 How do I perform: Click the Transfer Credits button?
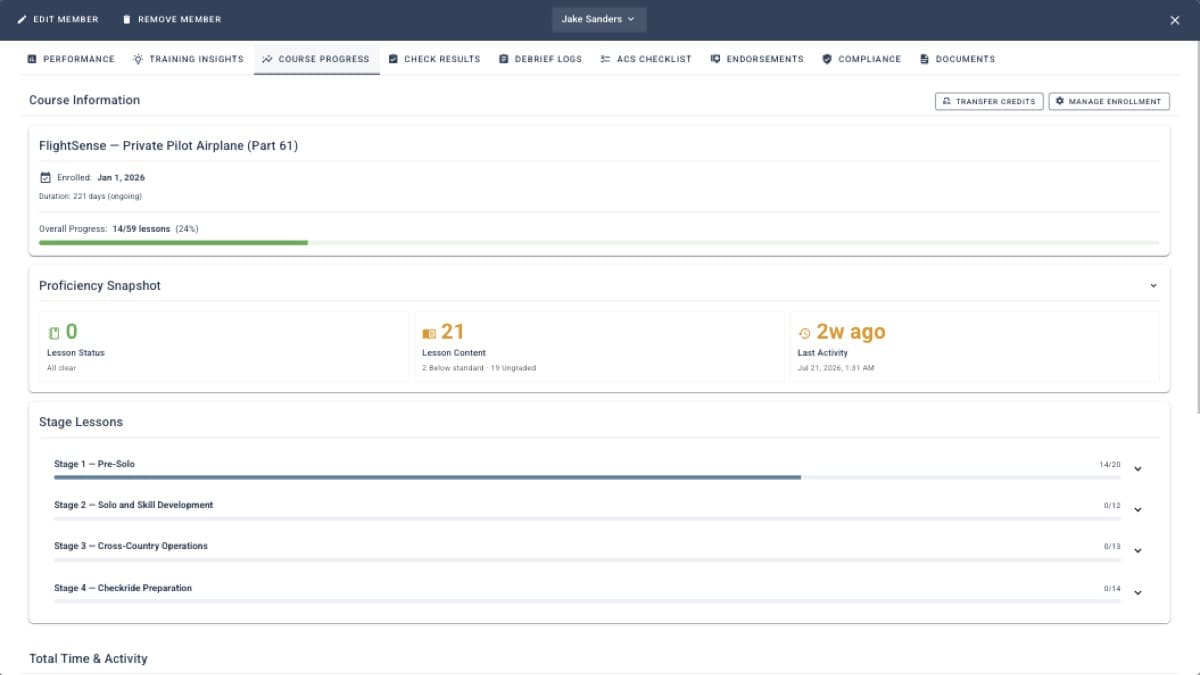coord(989,101)
